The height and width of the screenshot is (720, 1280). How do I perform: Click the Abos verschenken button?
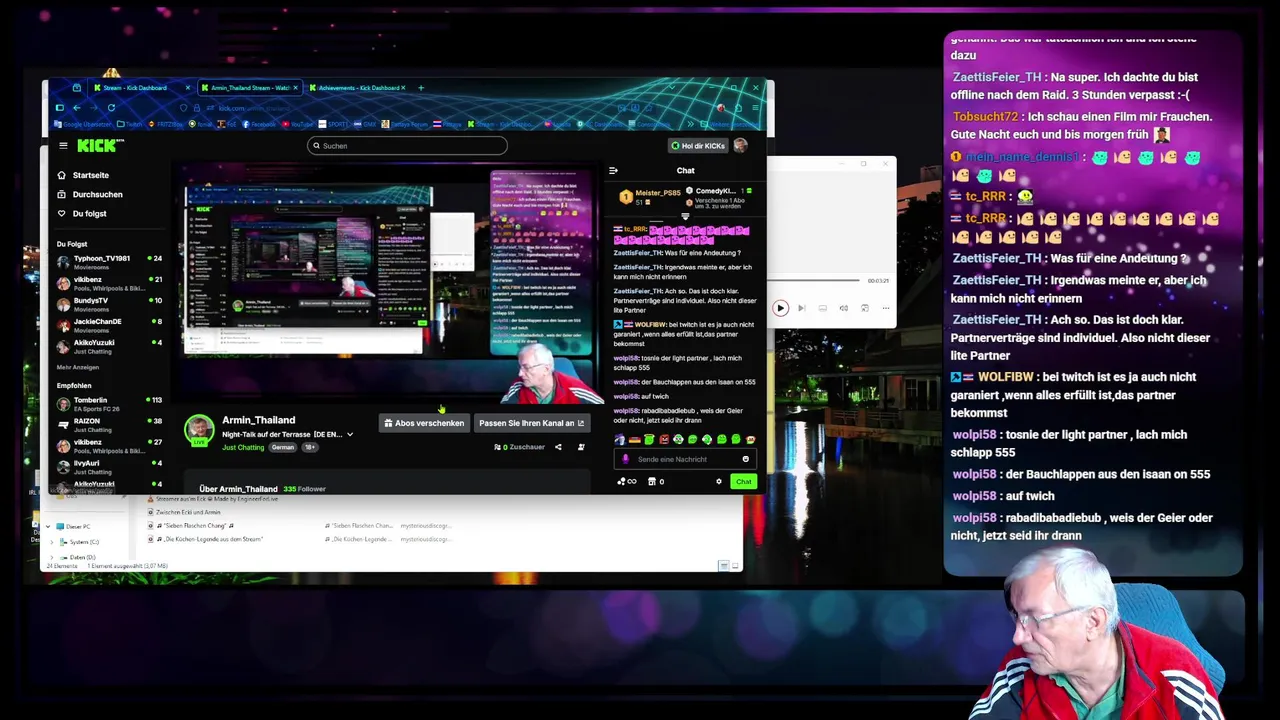[424, 423]
